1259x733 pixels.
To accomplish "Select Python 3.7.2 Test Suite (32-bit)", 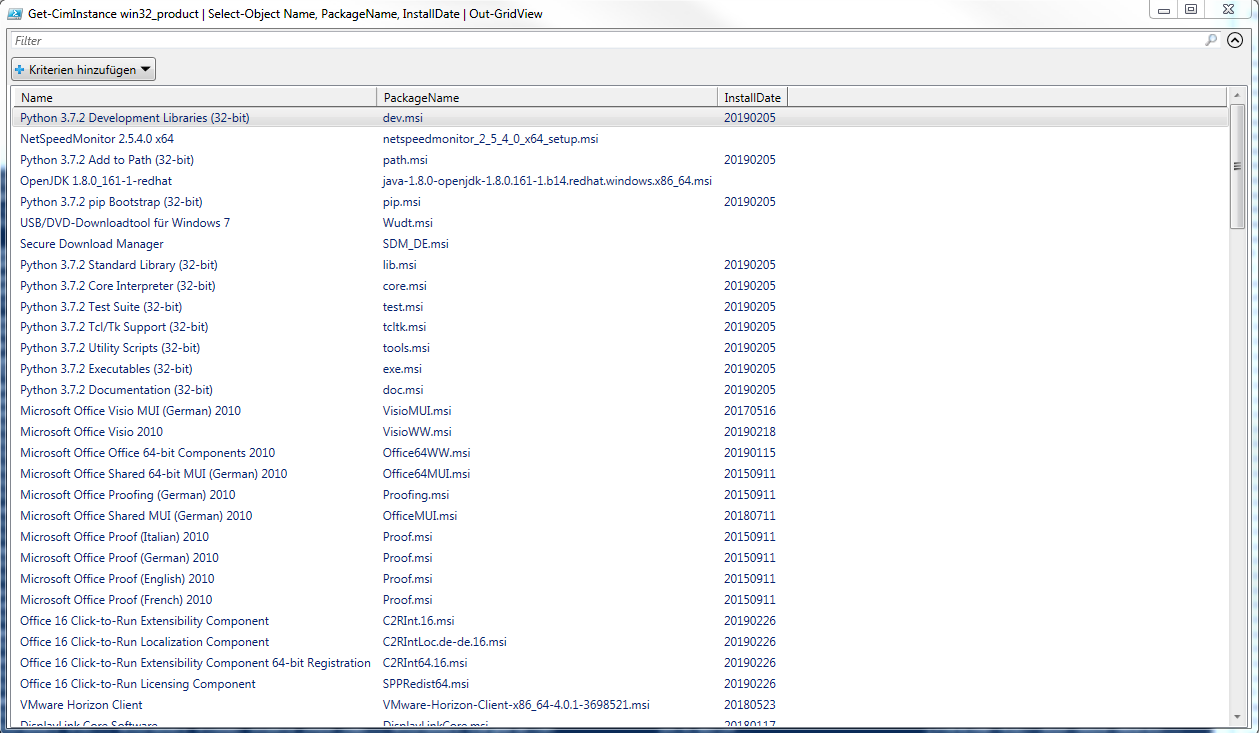I will click(x=620, y=307).
